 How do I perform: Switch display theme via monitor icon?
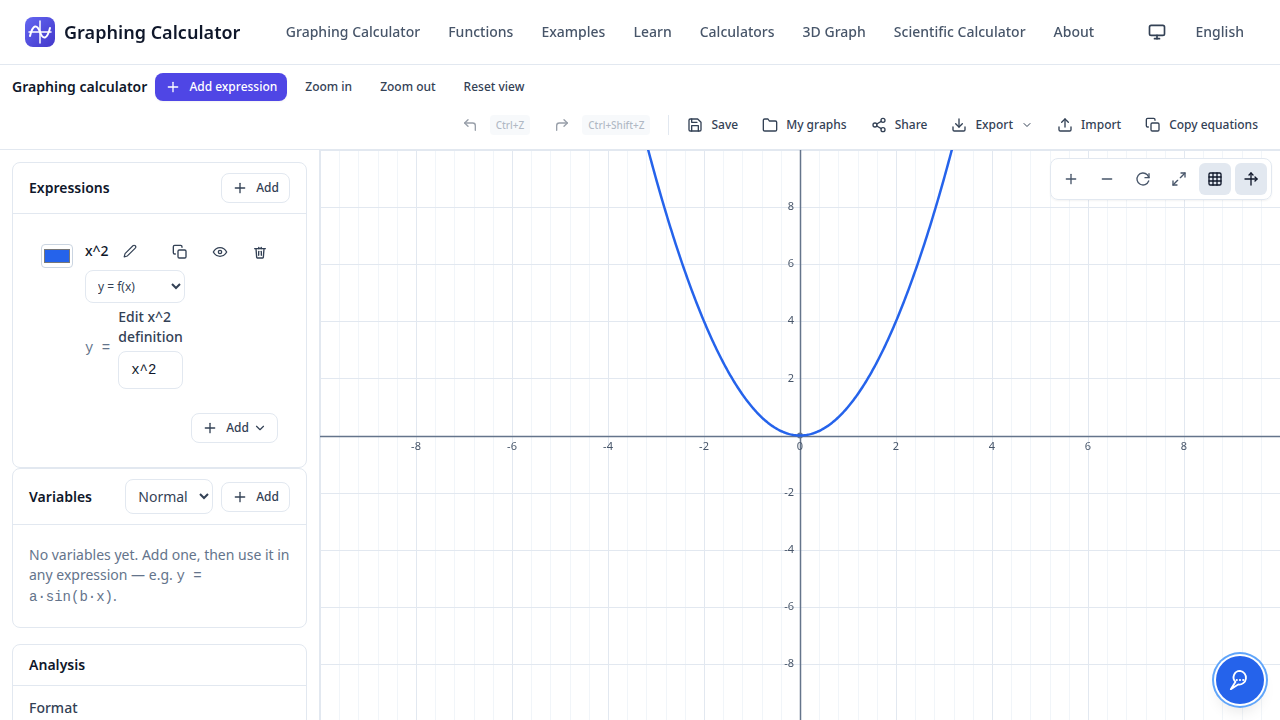pos(1157,32)
